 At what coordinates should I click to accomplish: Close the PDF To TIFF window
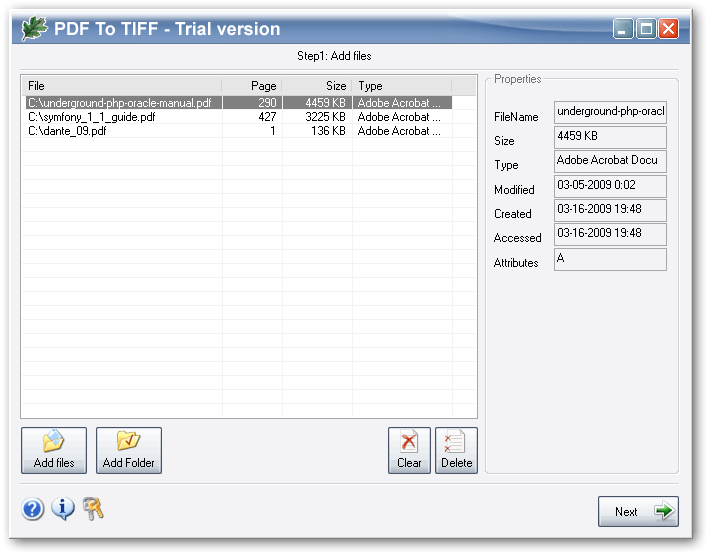tap(668, 29)
